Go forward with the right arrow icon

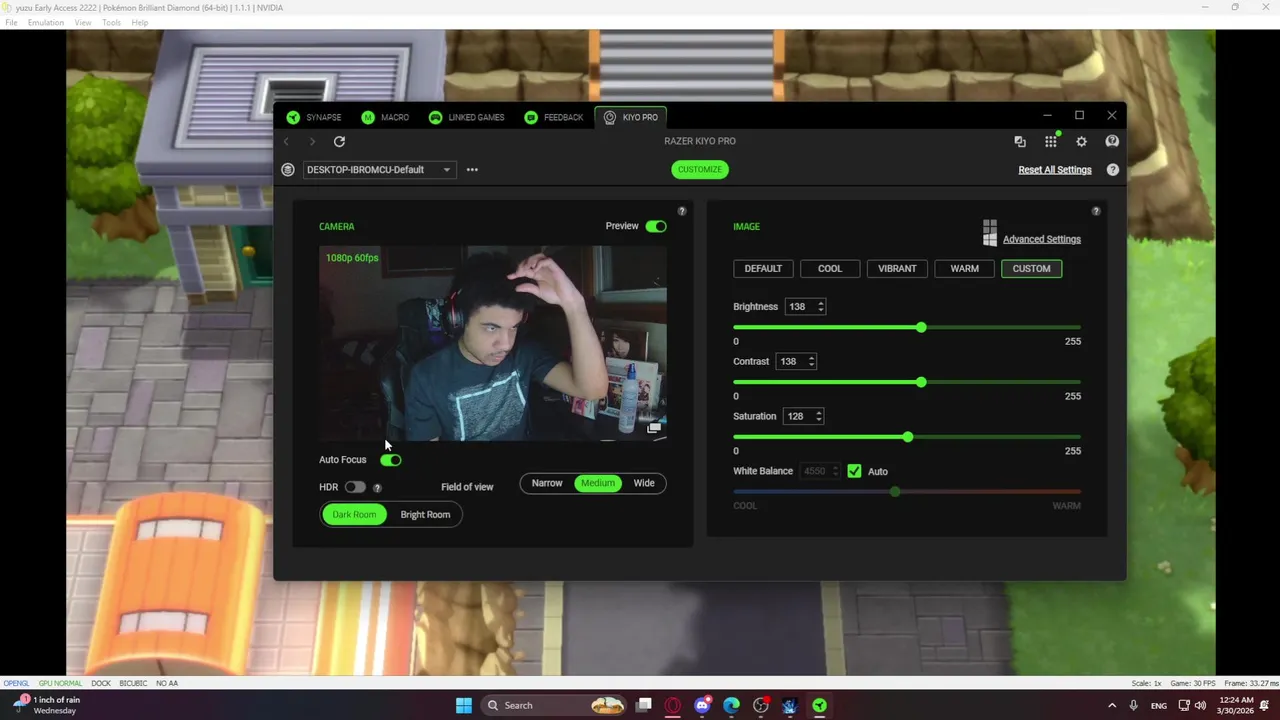click(x=312, y=142)
